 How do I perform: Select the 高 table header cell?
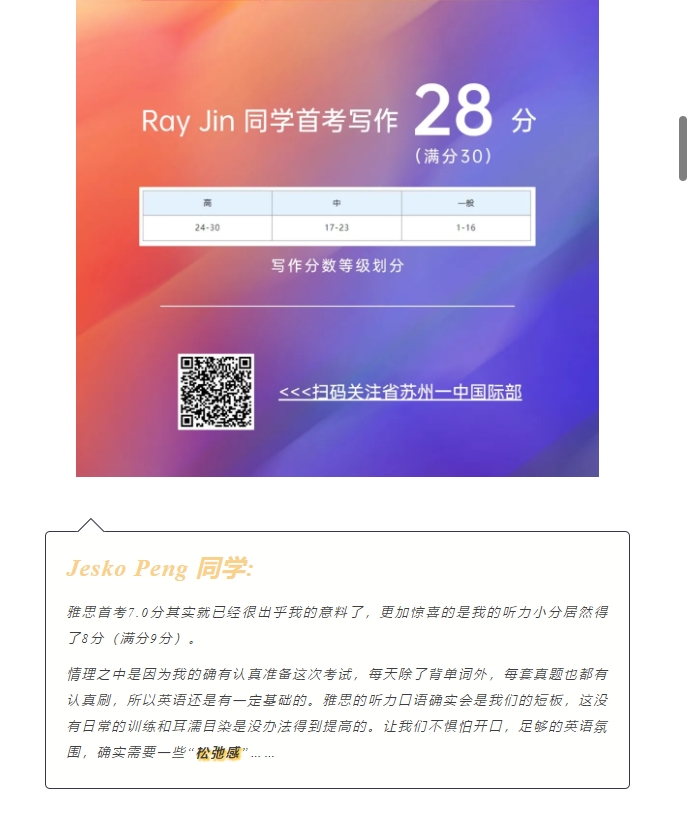(207, 203)
